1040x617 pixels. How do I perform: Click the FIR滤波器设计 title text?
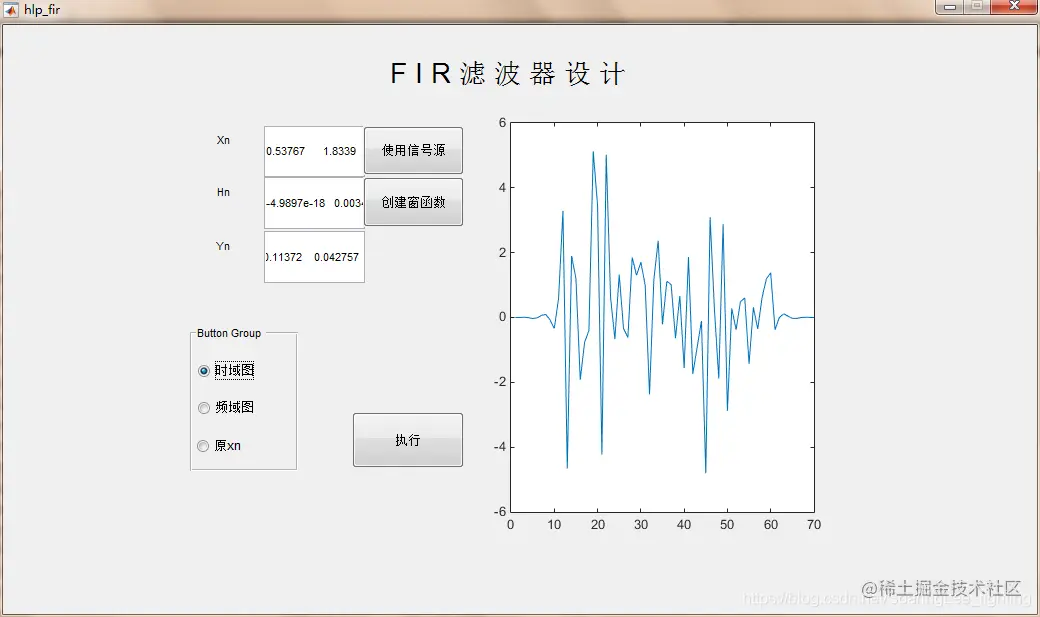[507, 74]
